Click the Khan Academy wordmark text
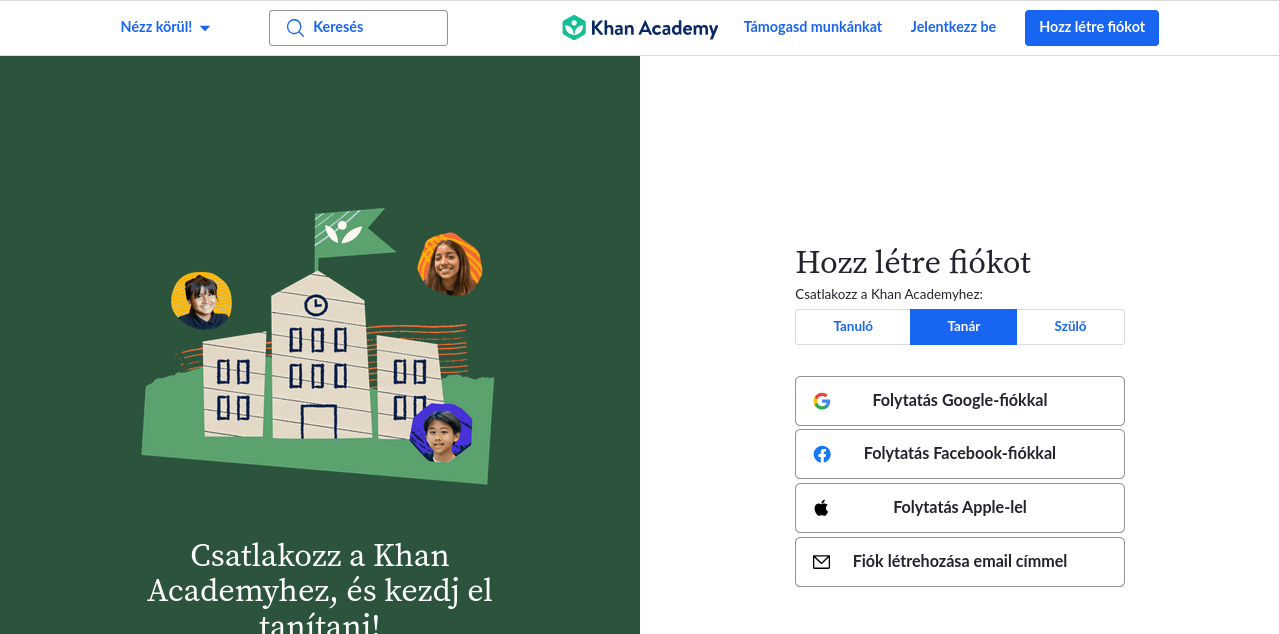The width and height of the screenshot is (1279, 634). (x=654, y=28)
